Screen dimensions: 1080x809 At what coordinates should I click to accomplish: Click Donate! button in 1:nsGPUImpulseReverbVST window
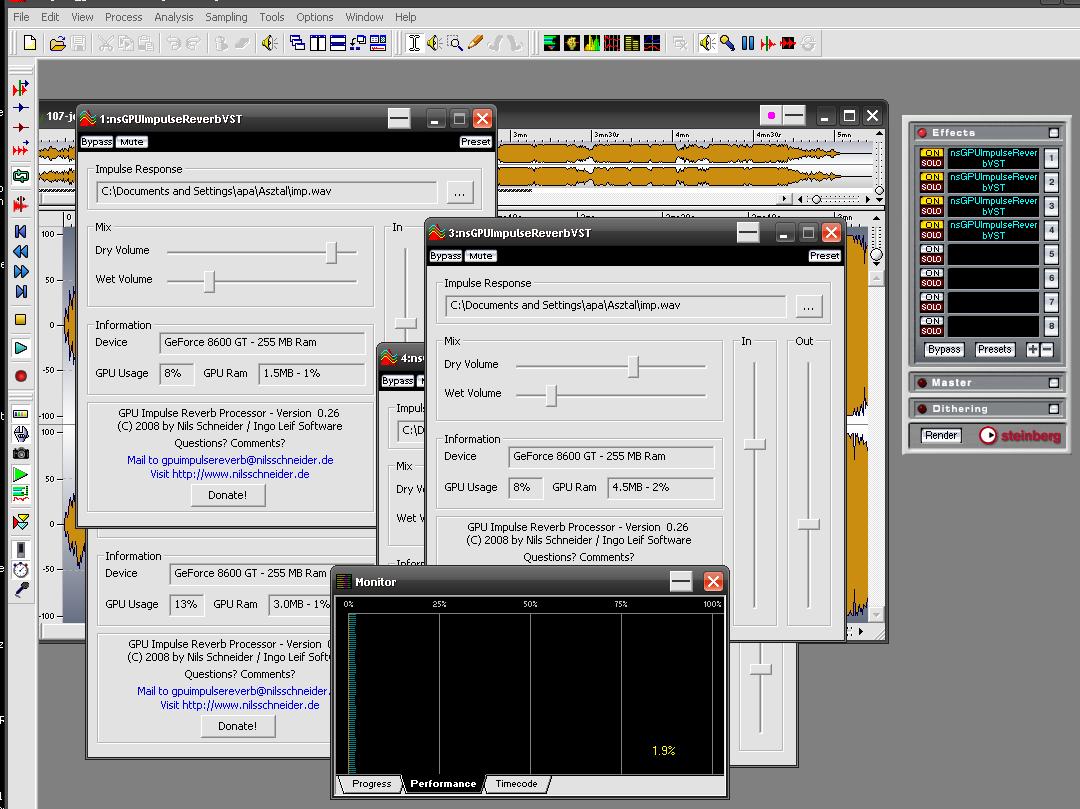[x=227, y=495]
